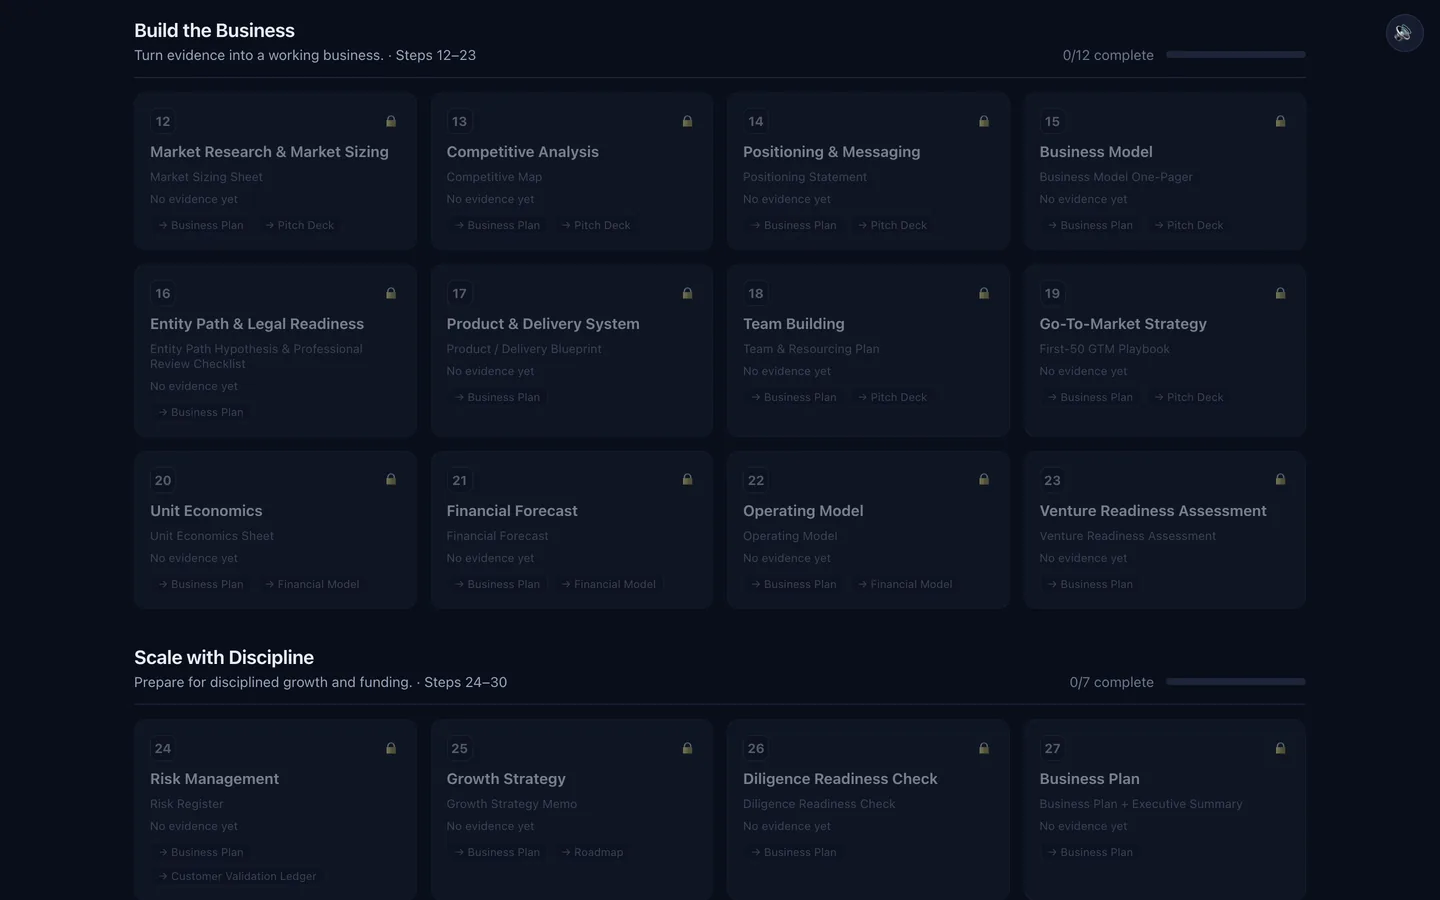Select the Diligence Readiness Check card title
The image size is (1440, 900).
(x=840, y=779)
